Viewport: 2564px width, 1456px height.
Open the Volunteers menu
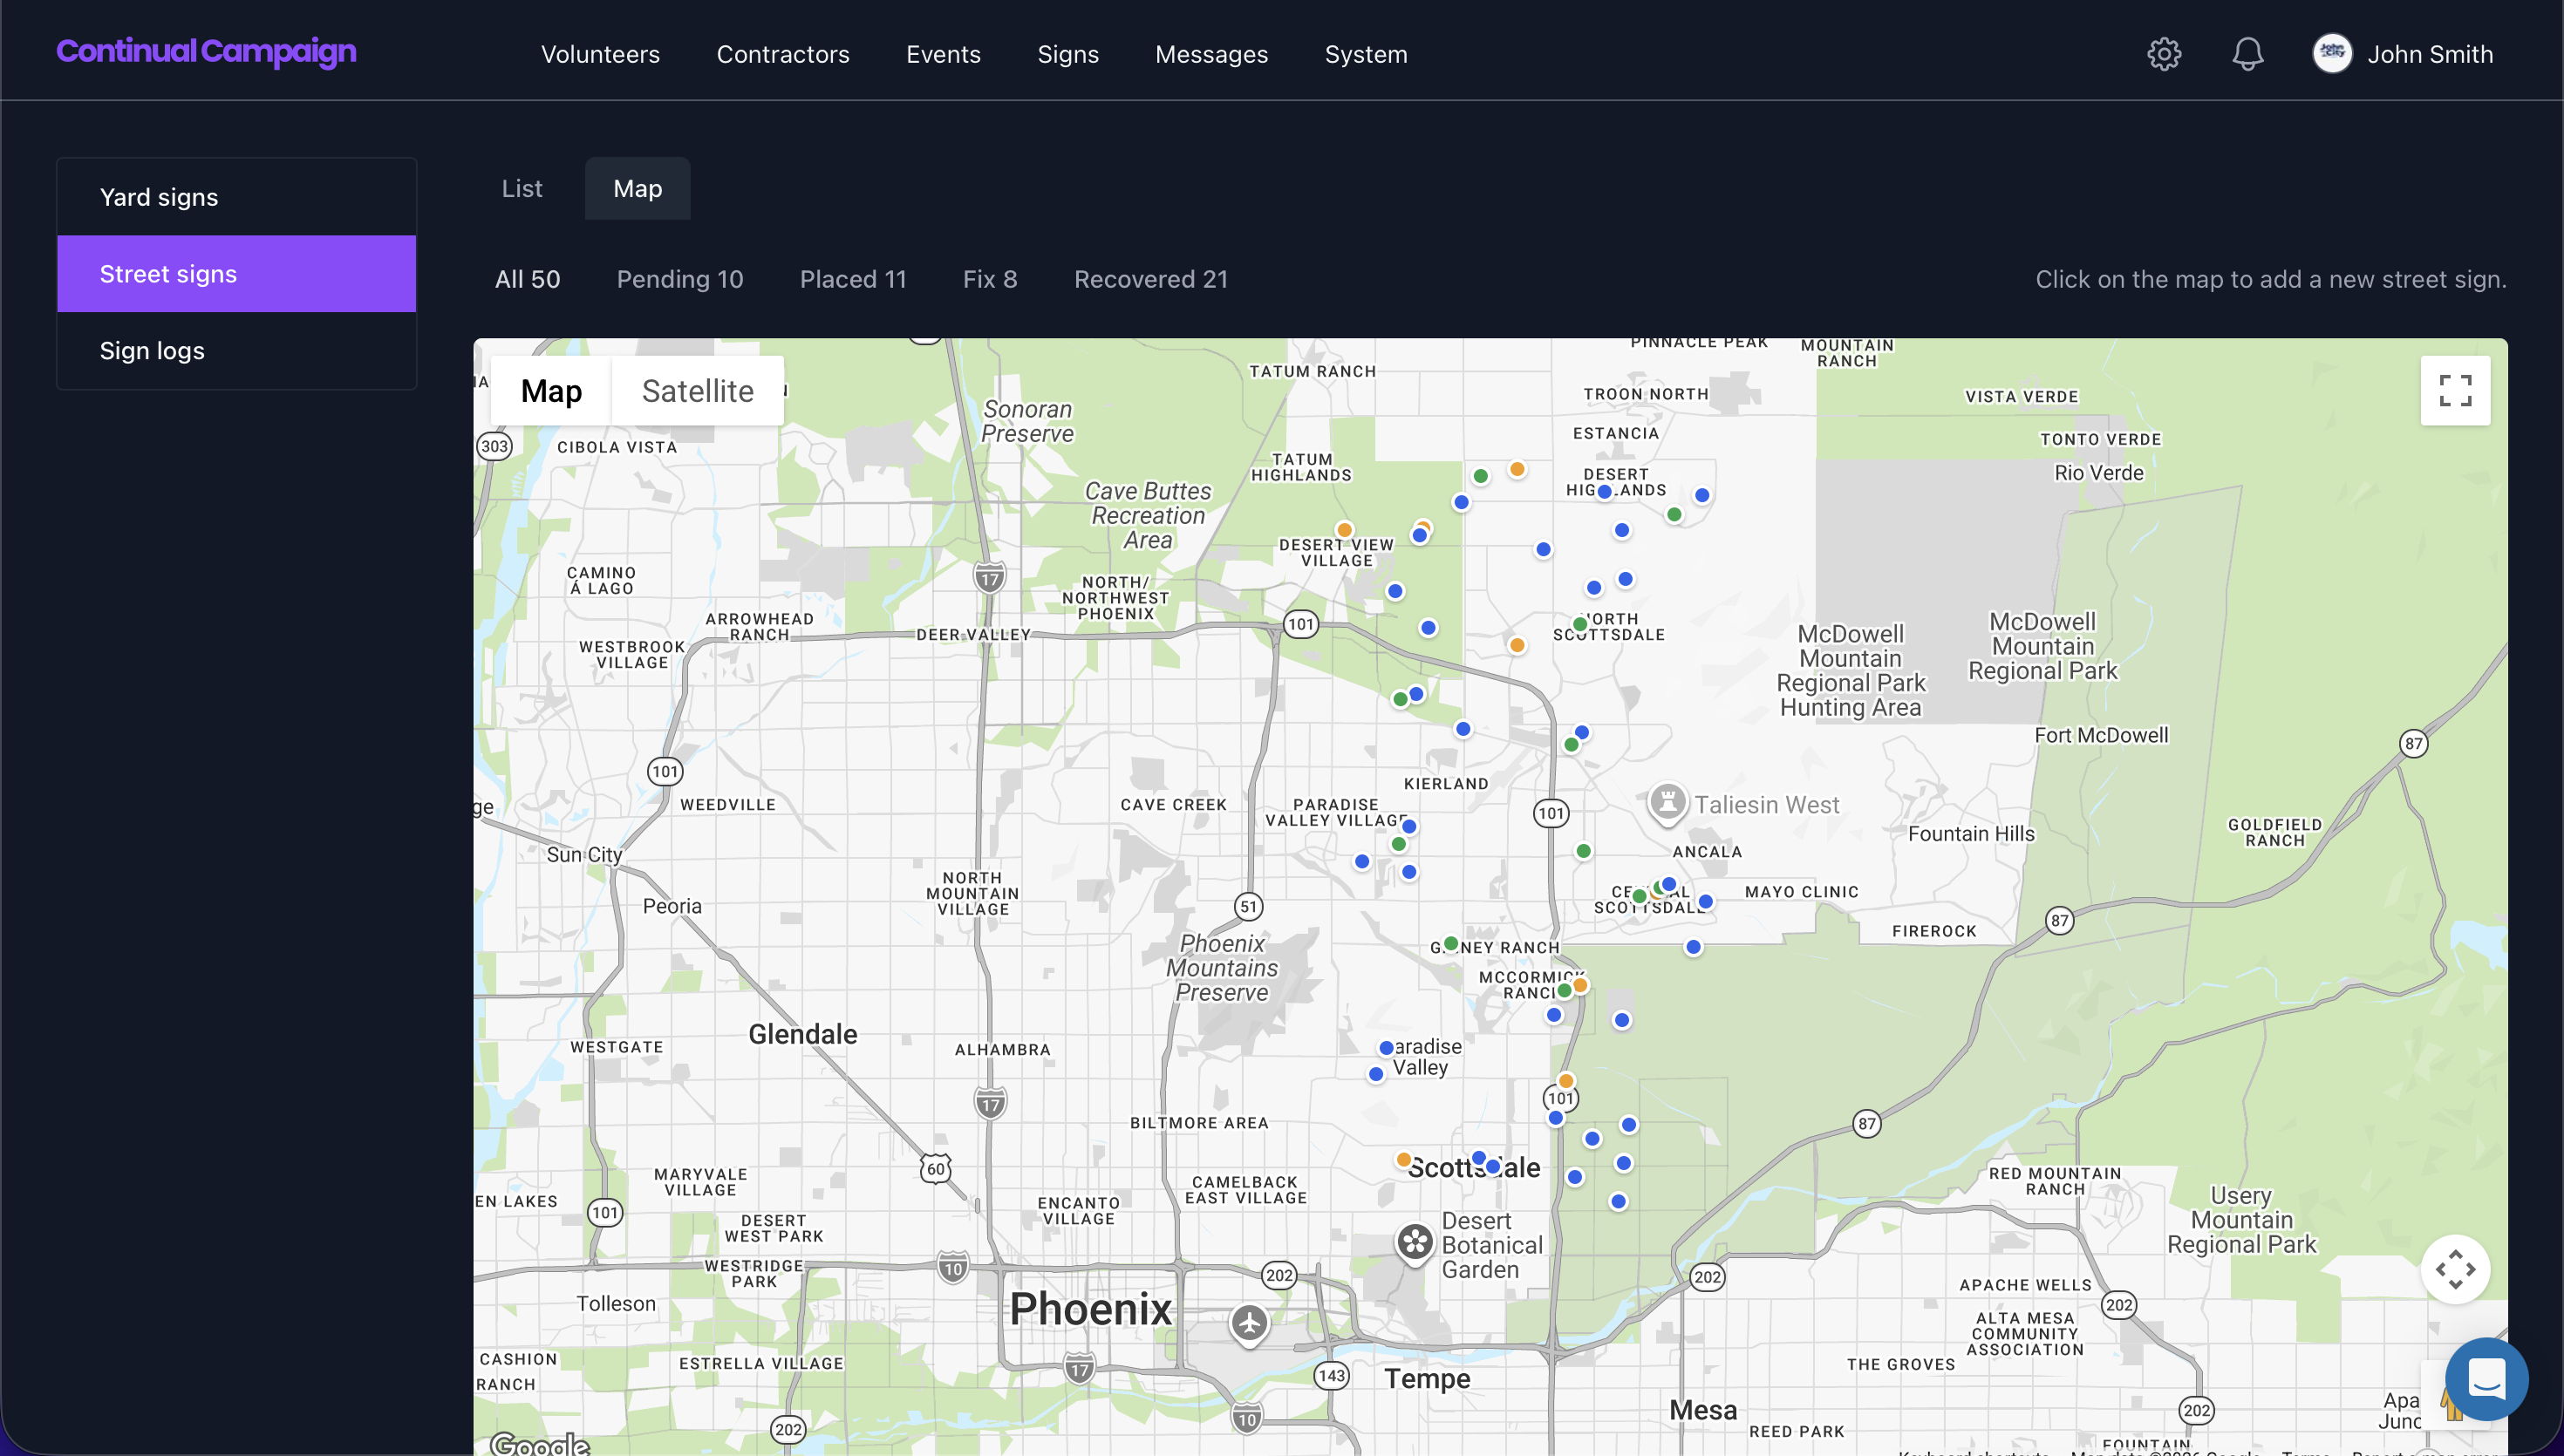pyautogui.click(x=600, y=54)
